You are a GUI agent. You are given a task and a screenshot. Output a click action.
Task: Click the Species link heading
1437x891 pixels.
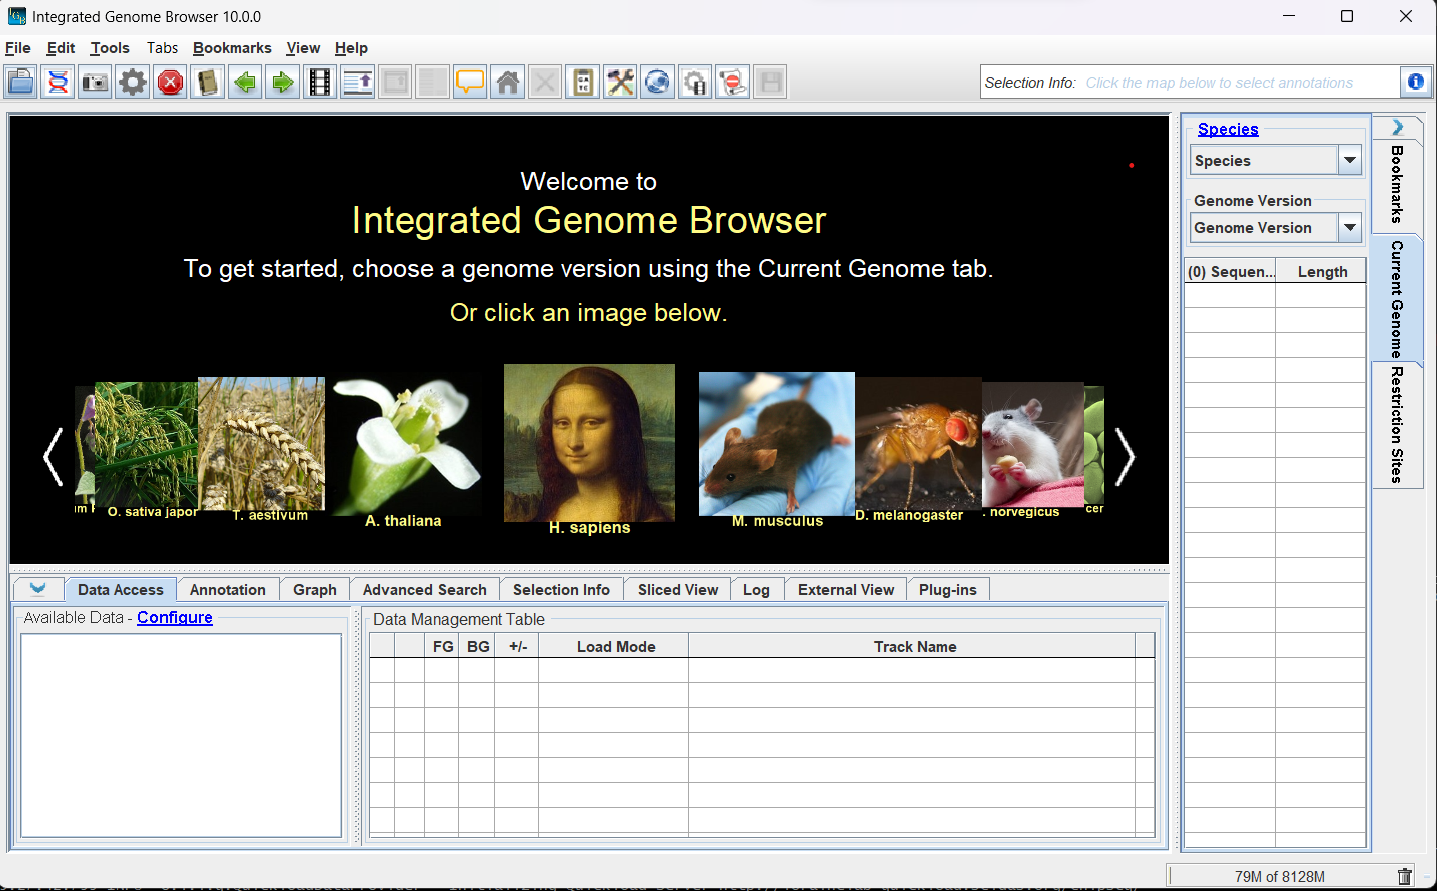tap(1228, 129)
